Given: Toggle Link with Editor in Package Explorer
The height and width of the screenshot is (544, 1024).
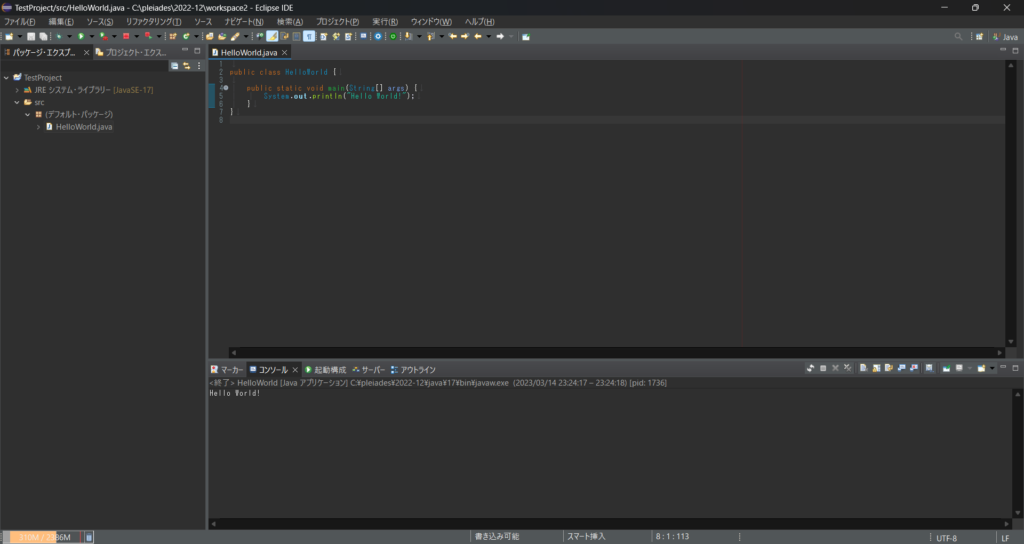Looking at the screenshot, I should point(186,66).
